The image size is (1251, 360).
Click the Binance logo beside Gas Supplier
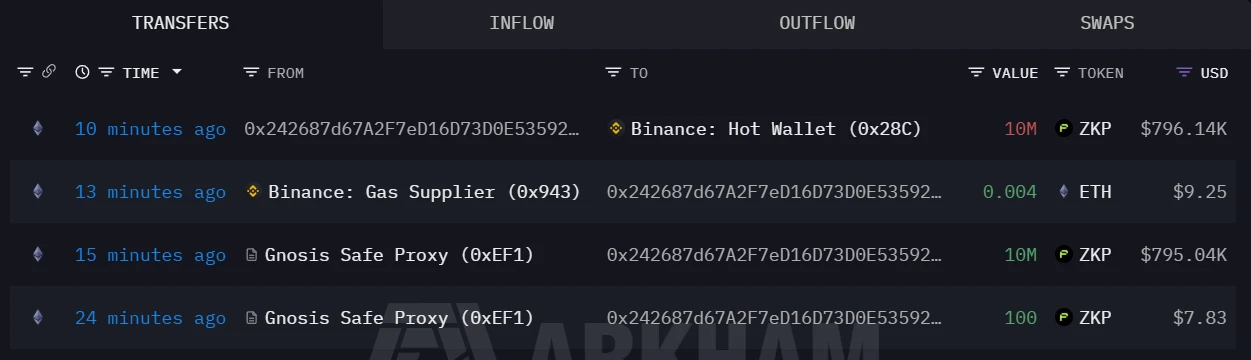pos(253,191)
